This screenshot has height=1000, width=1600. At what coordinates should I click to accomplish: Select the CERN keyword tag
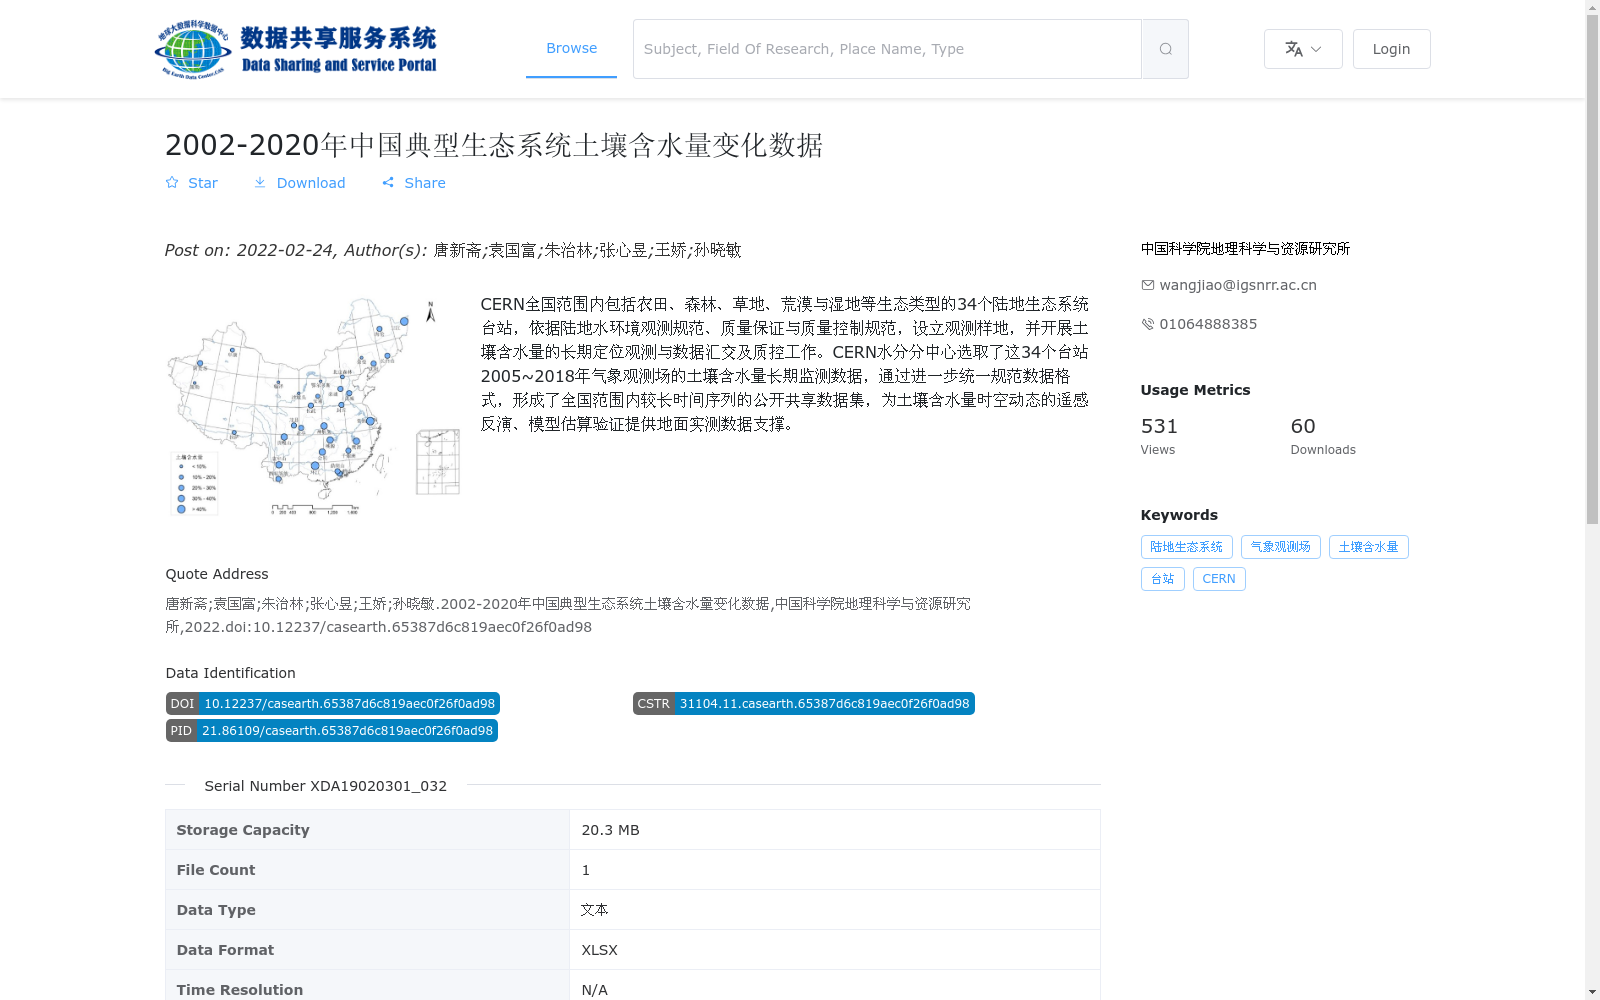[x=1218, y=579]
